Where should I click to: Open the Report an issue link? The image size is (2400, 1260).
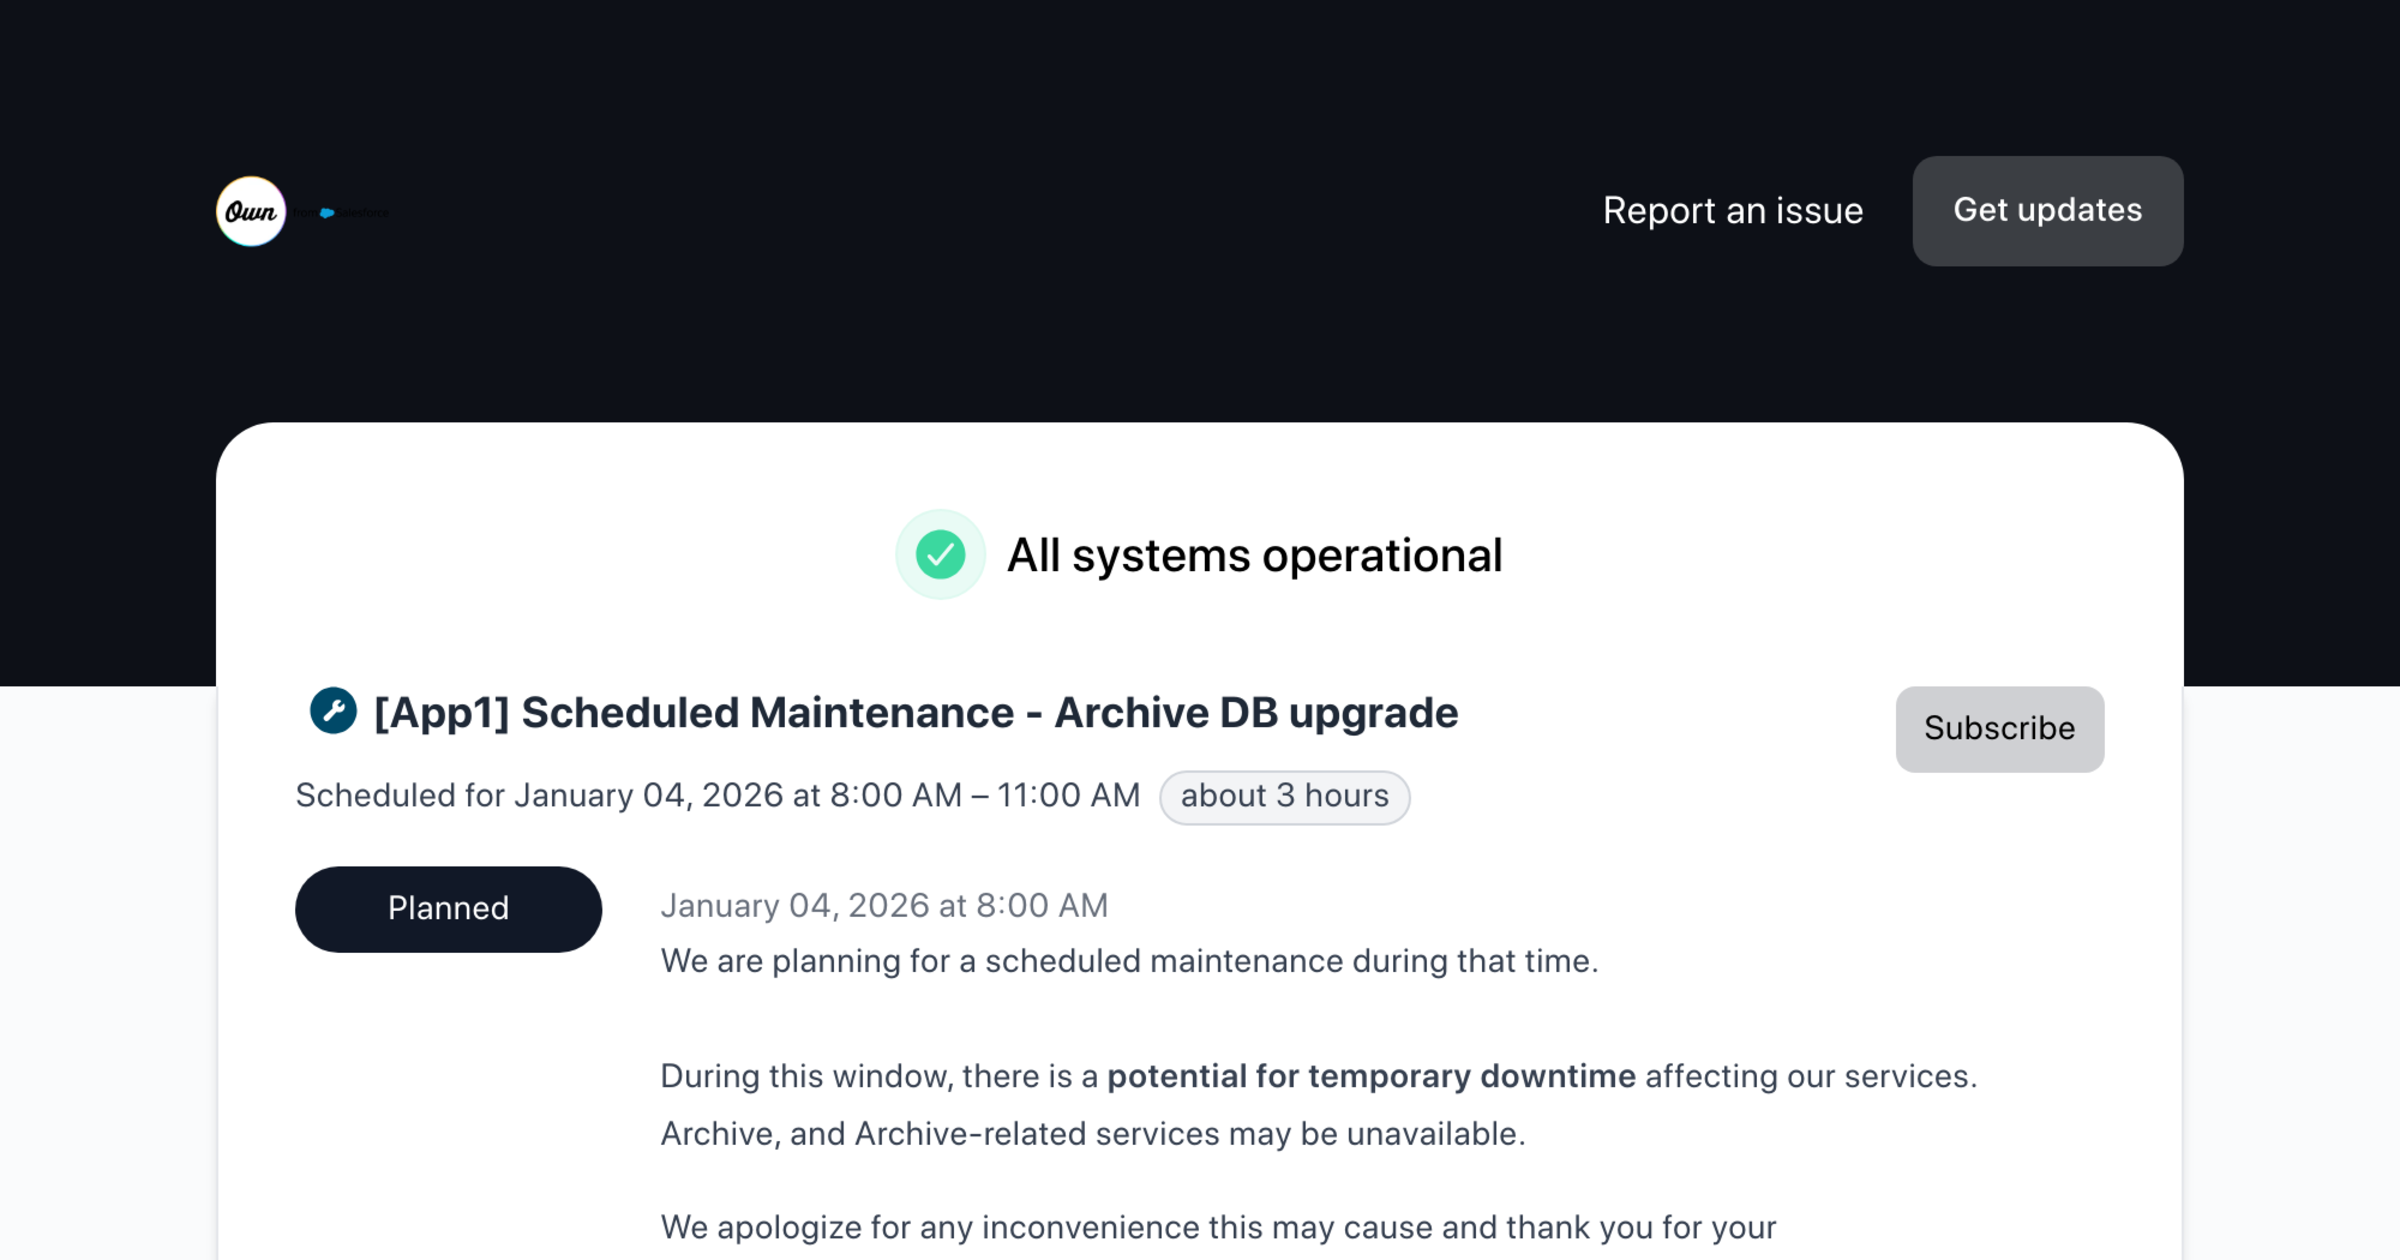[x=1732, y=211]
